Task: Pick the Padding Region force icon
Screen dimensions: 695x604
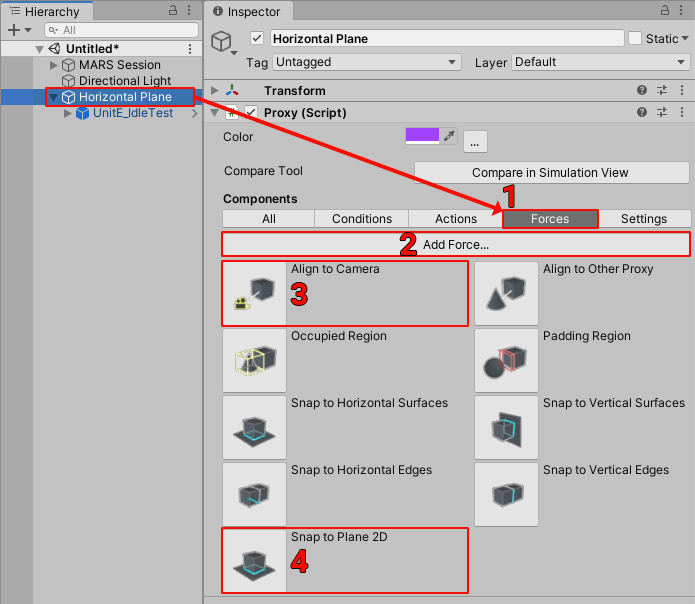Action: click(x=506, y=360)
